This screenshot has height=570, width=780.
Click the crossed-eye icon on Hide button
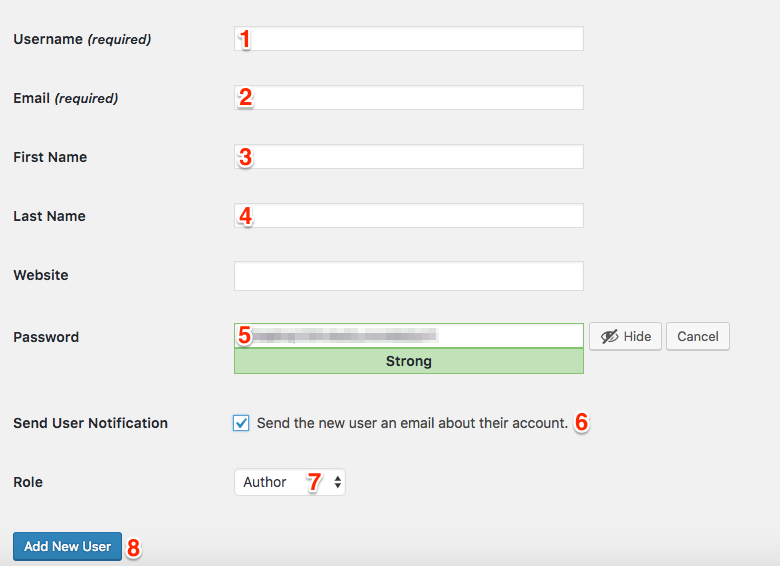(609, 337)
